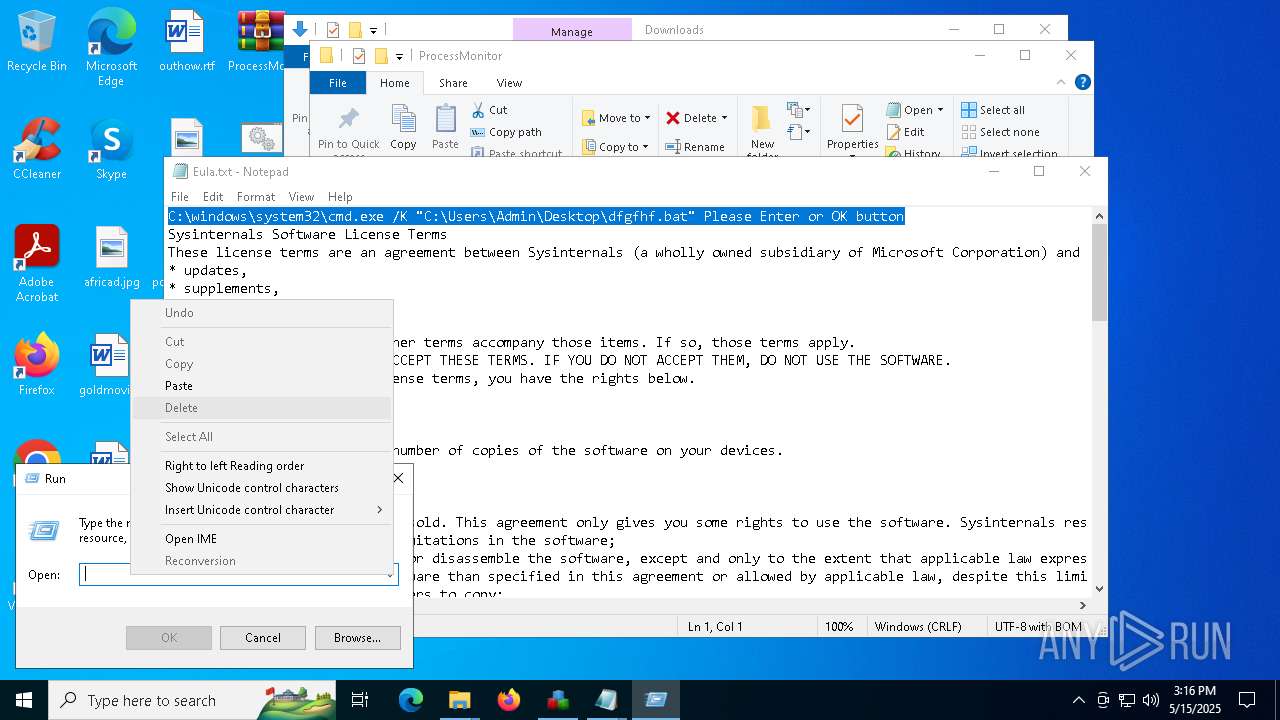Click the Paste ribbon icon in ProcessMonitor window
Image resolution: width=1280 pixels, height=720 pixels.
(445, 127)
